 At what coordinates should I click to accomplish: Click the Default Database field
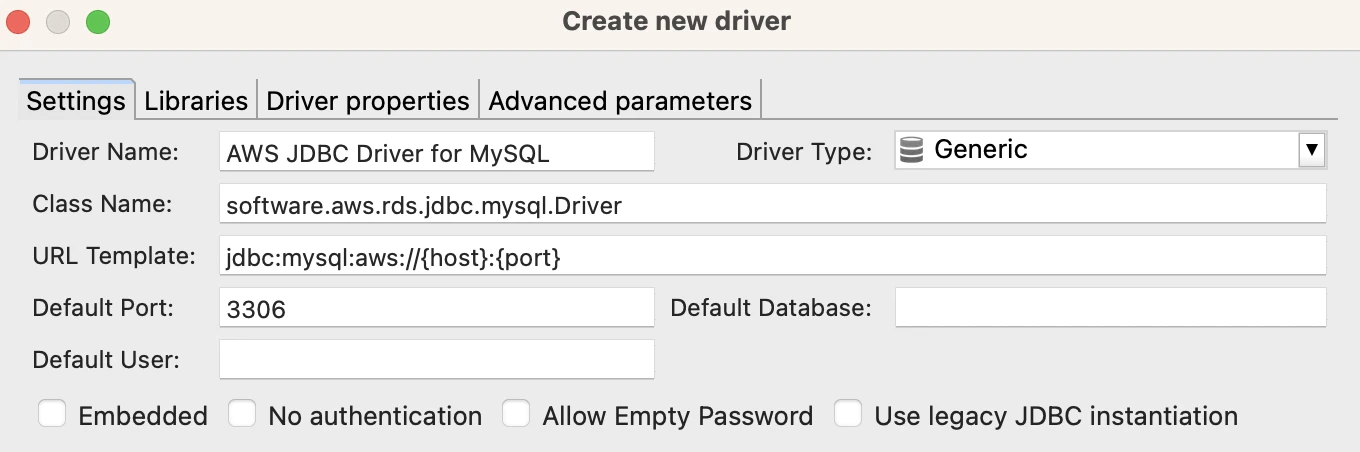tap(1111, 308)
